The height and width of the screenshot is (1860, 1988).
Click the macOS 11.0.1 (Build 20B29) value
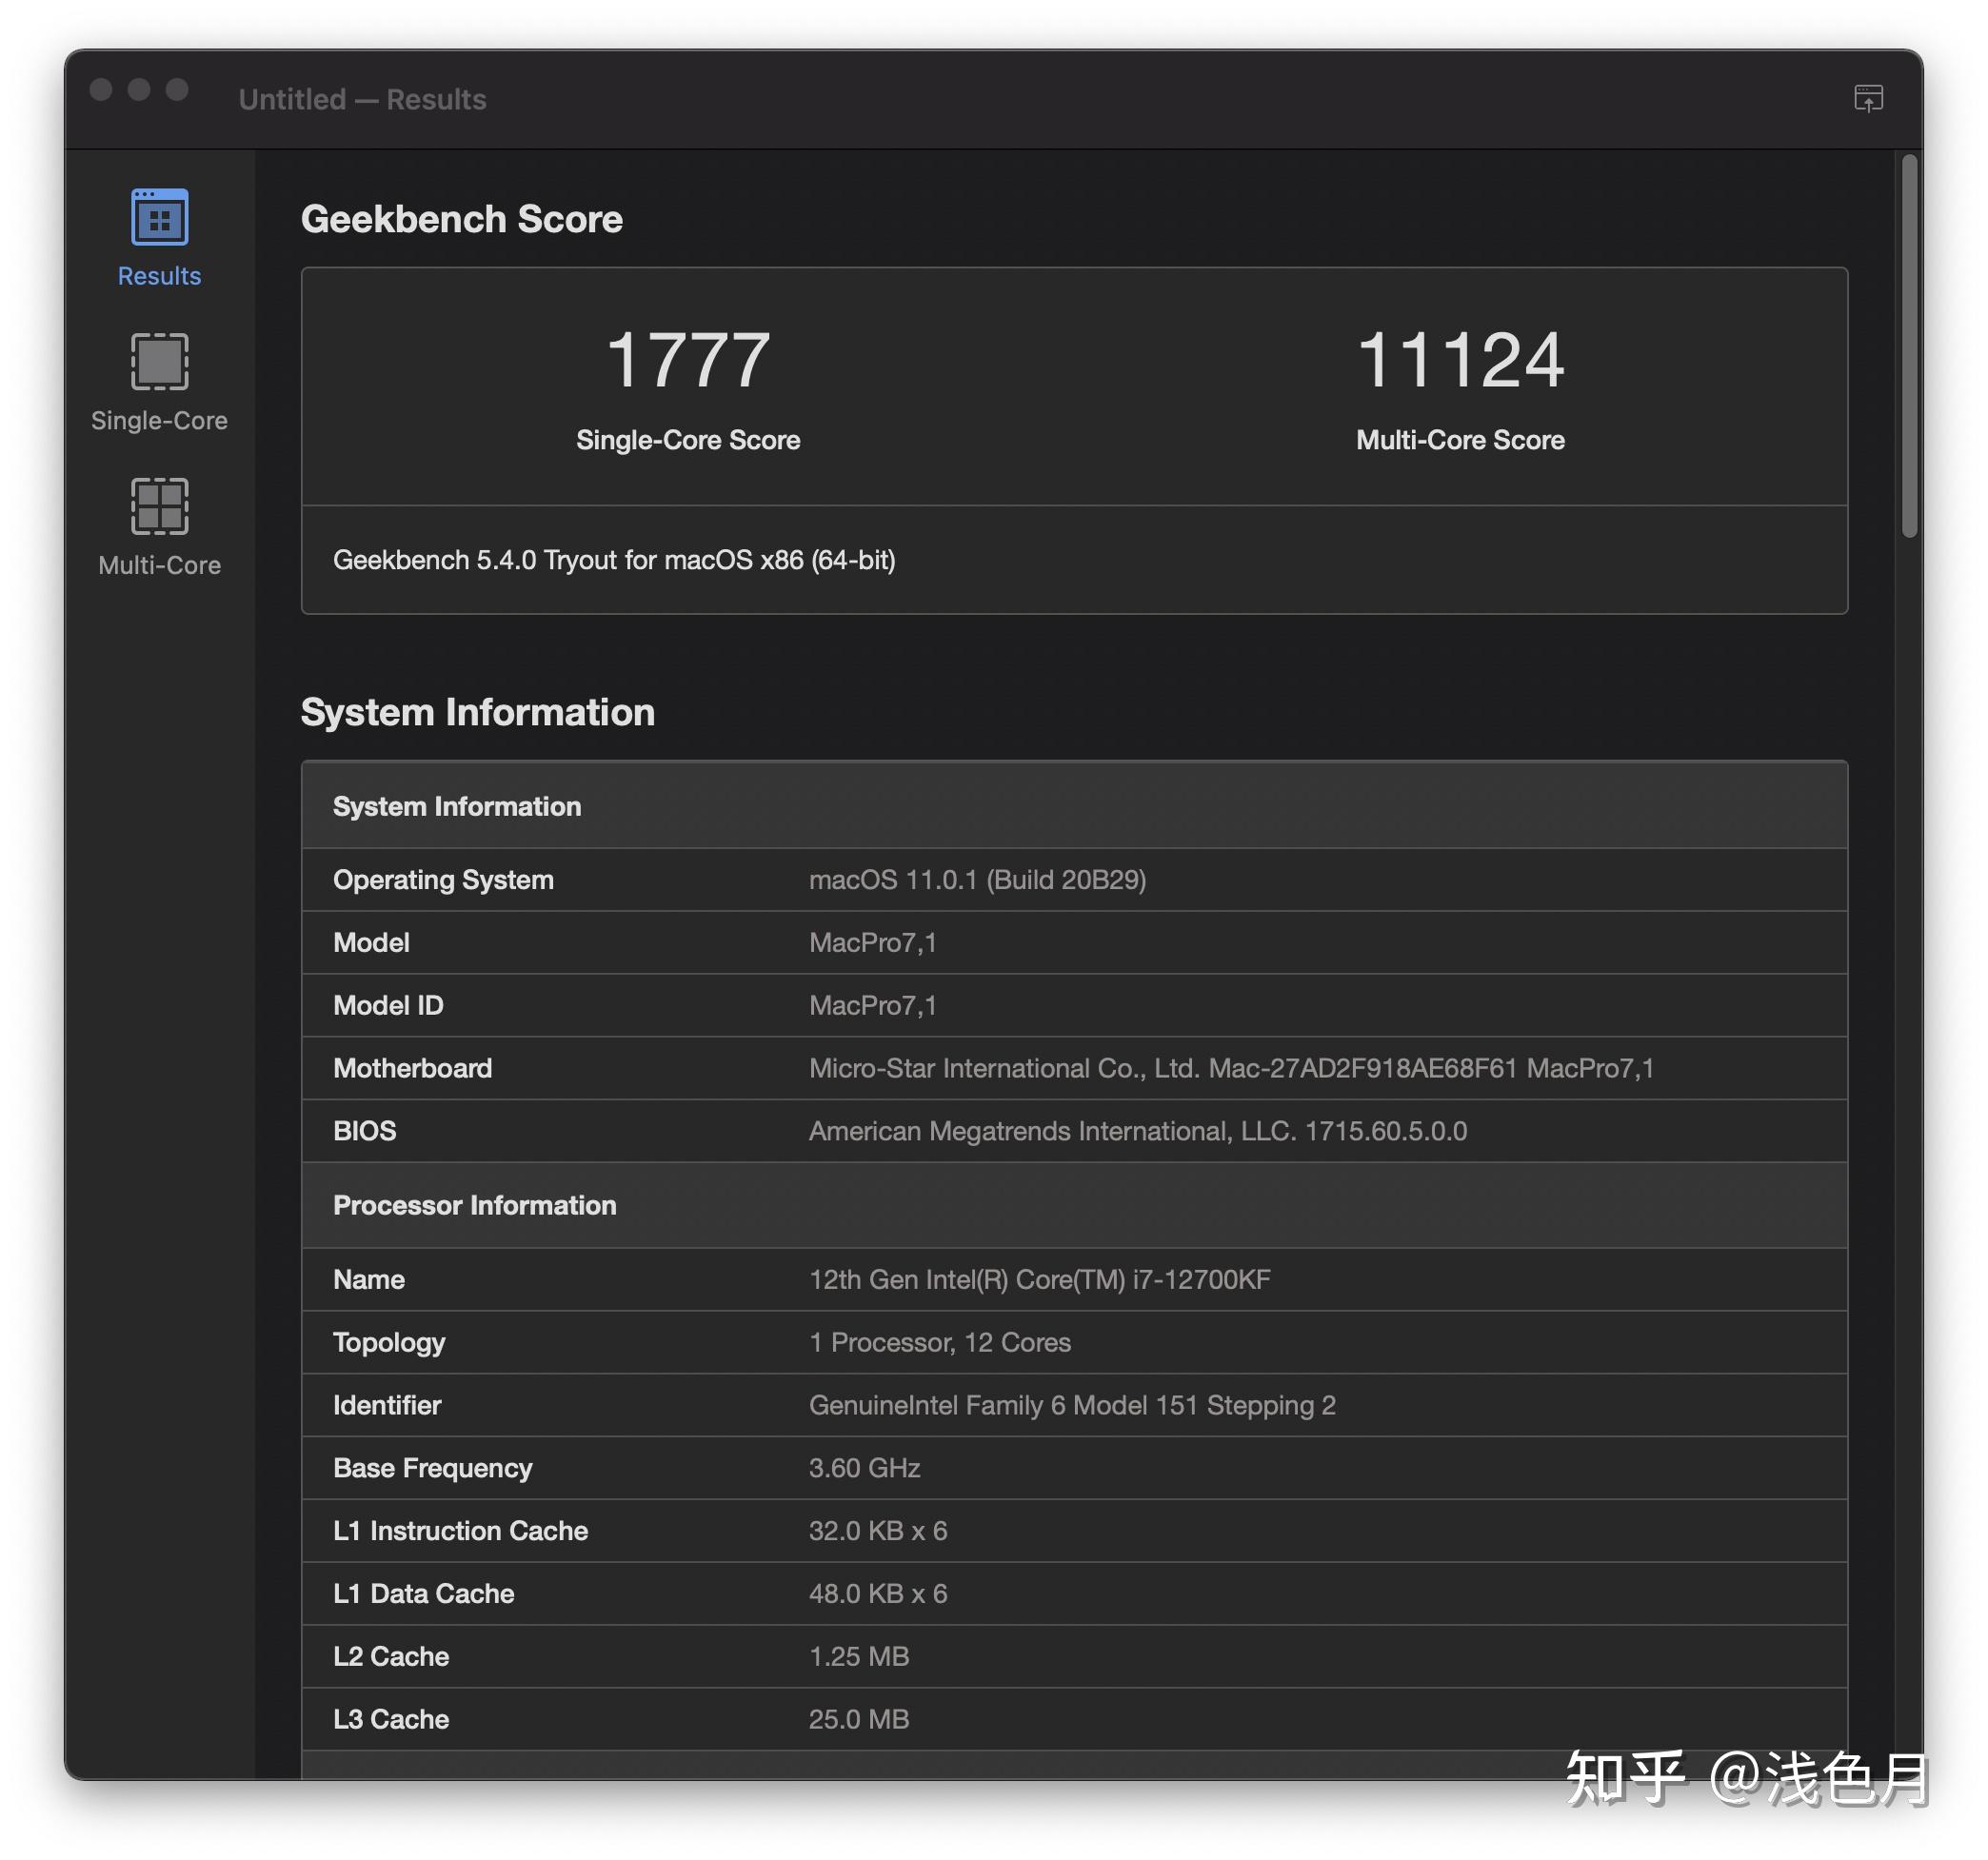point(977,880)
